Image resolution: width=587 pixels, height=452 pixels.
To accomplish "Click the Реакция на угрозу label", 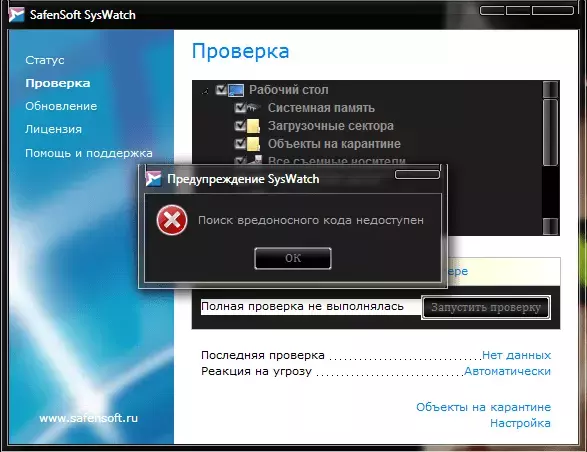I will coord(256,371).
